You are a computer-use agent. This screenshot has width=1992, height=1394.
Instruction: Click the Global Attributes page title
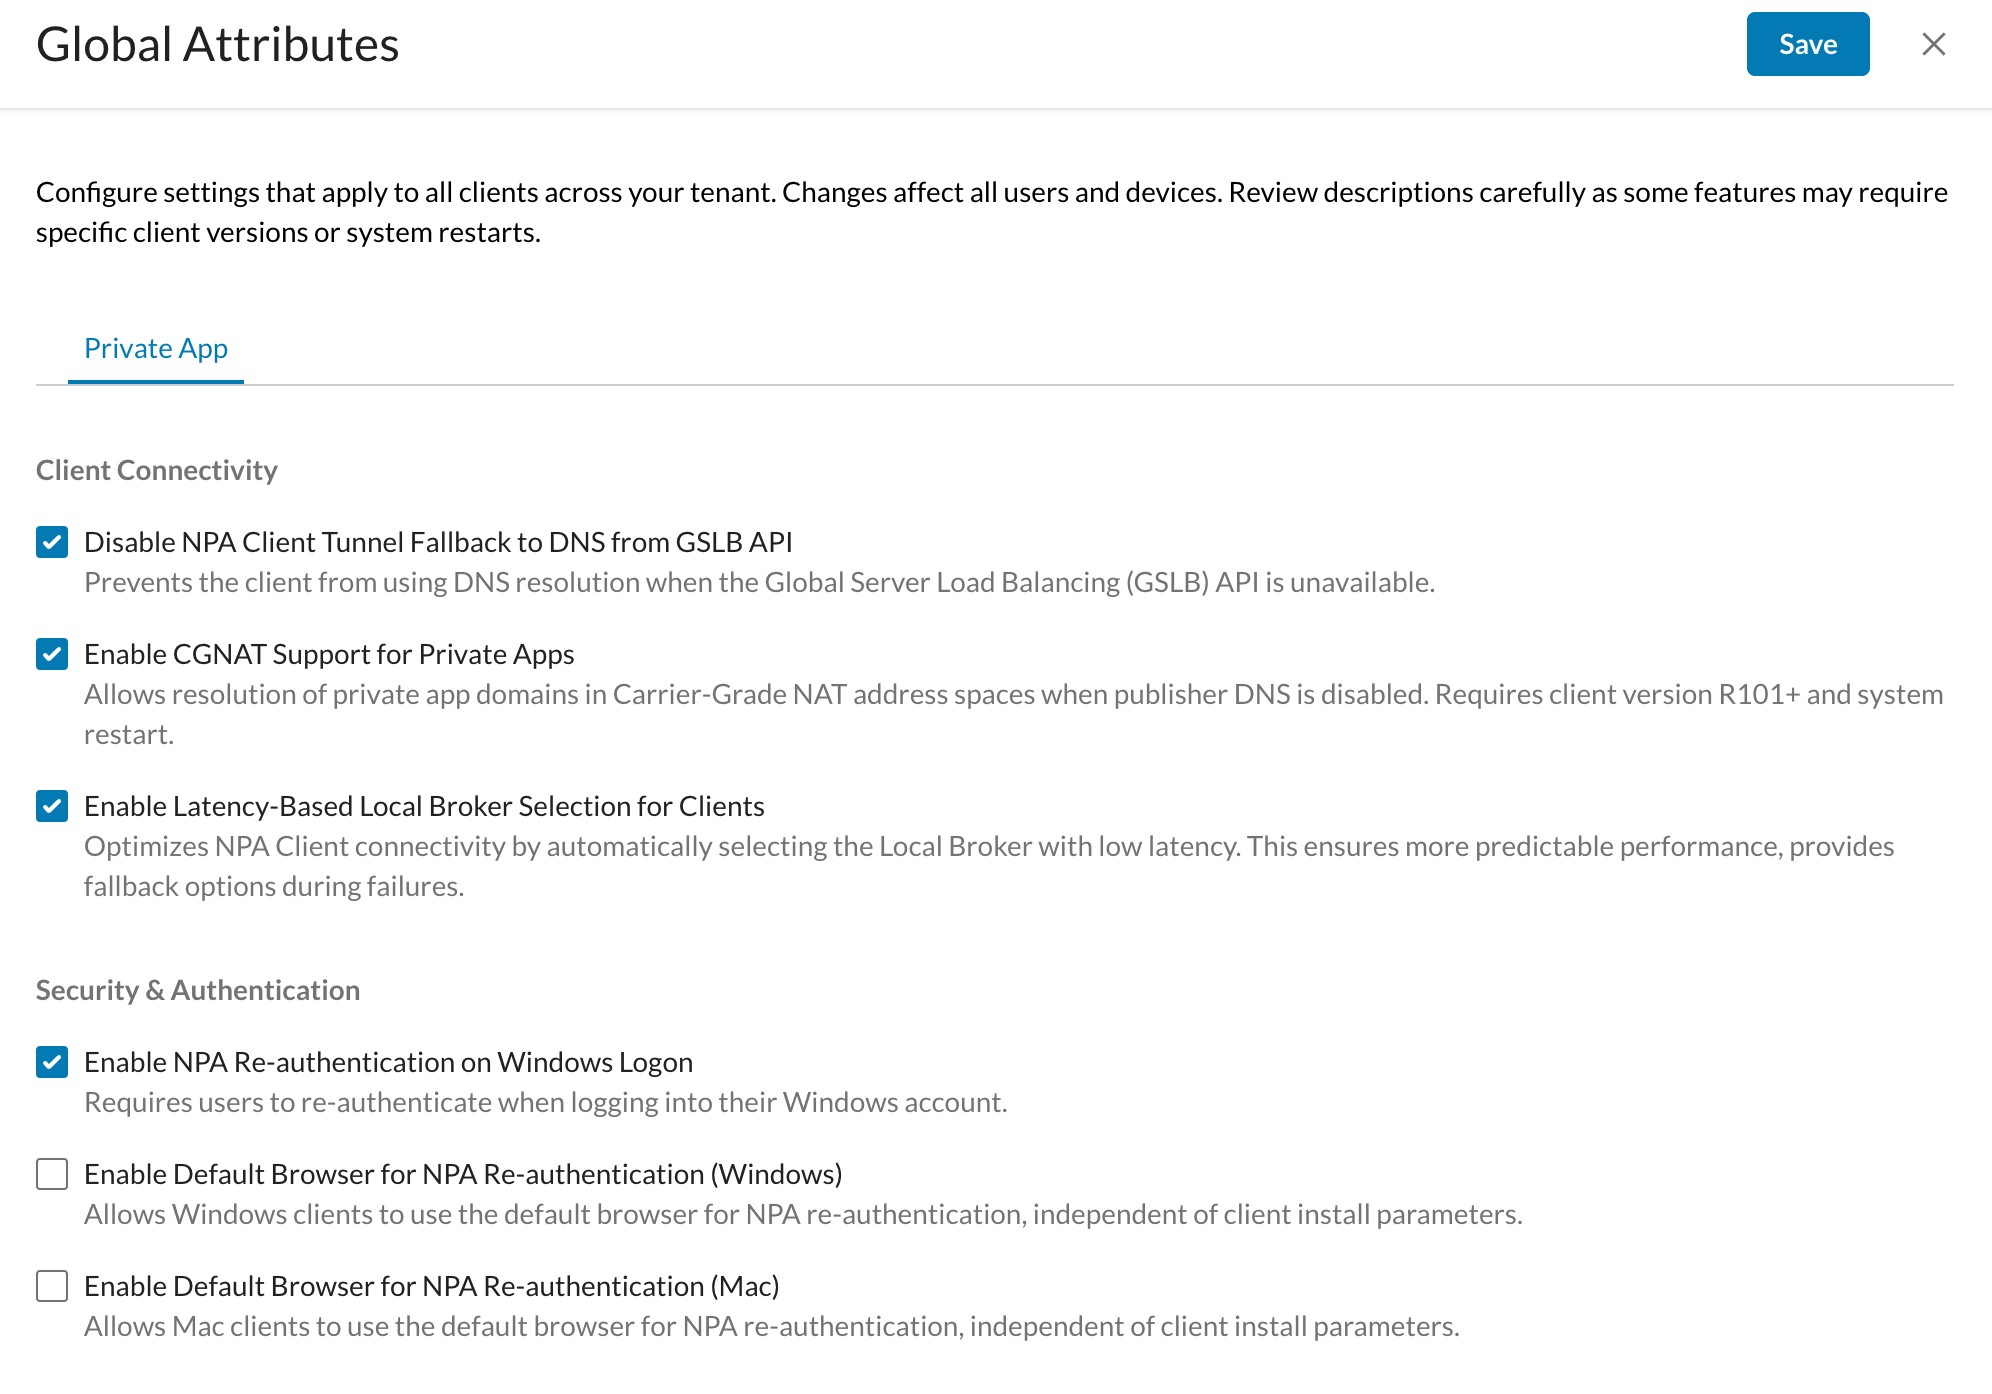click(x=218, y=44)
